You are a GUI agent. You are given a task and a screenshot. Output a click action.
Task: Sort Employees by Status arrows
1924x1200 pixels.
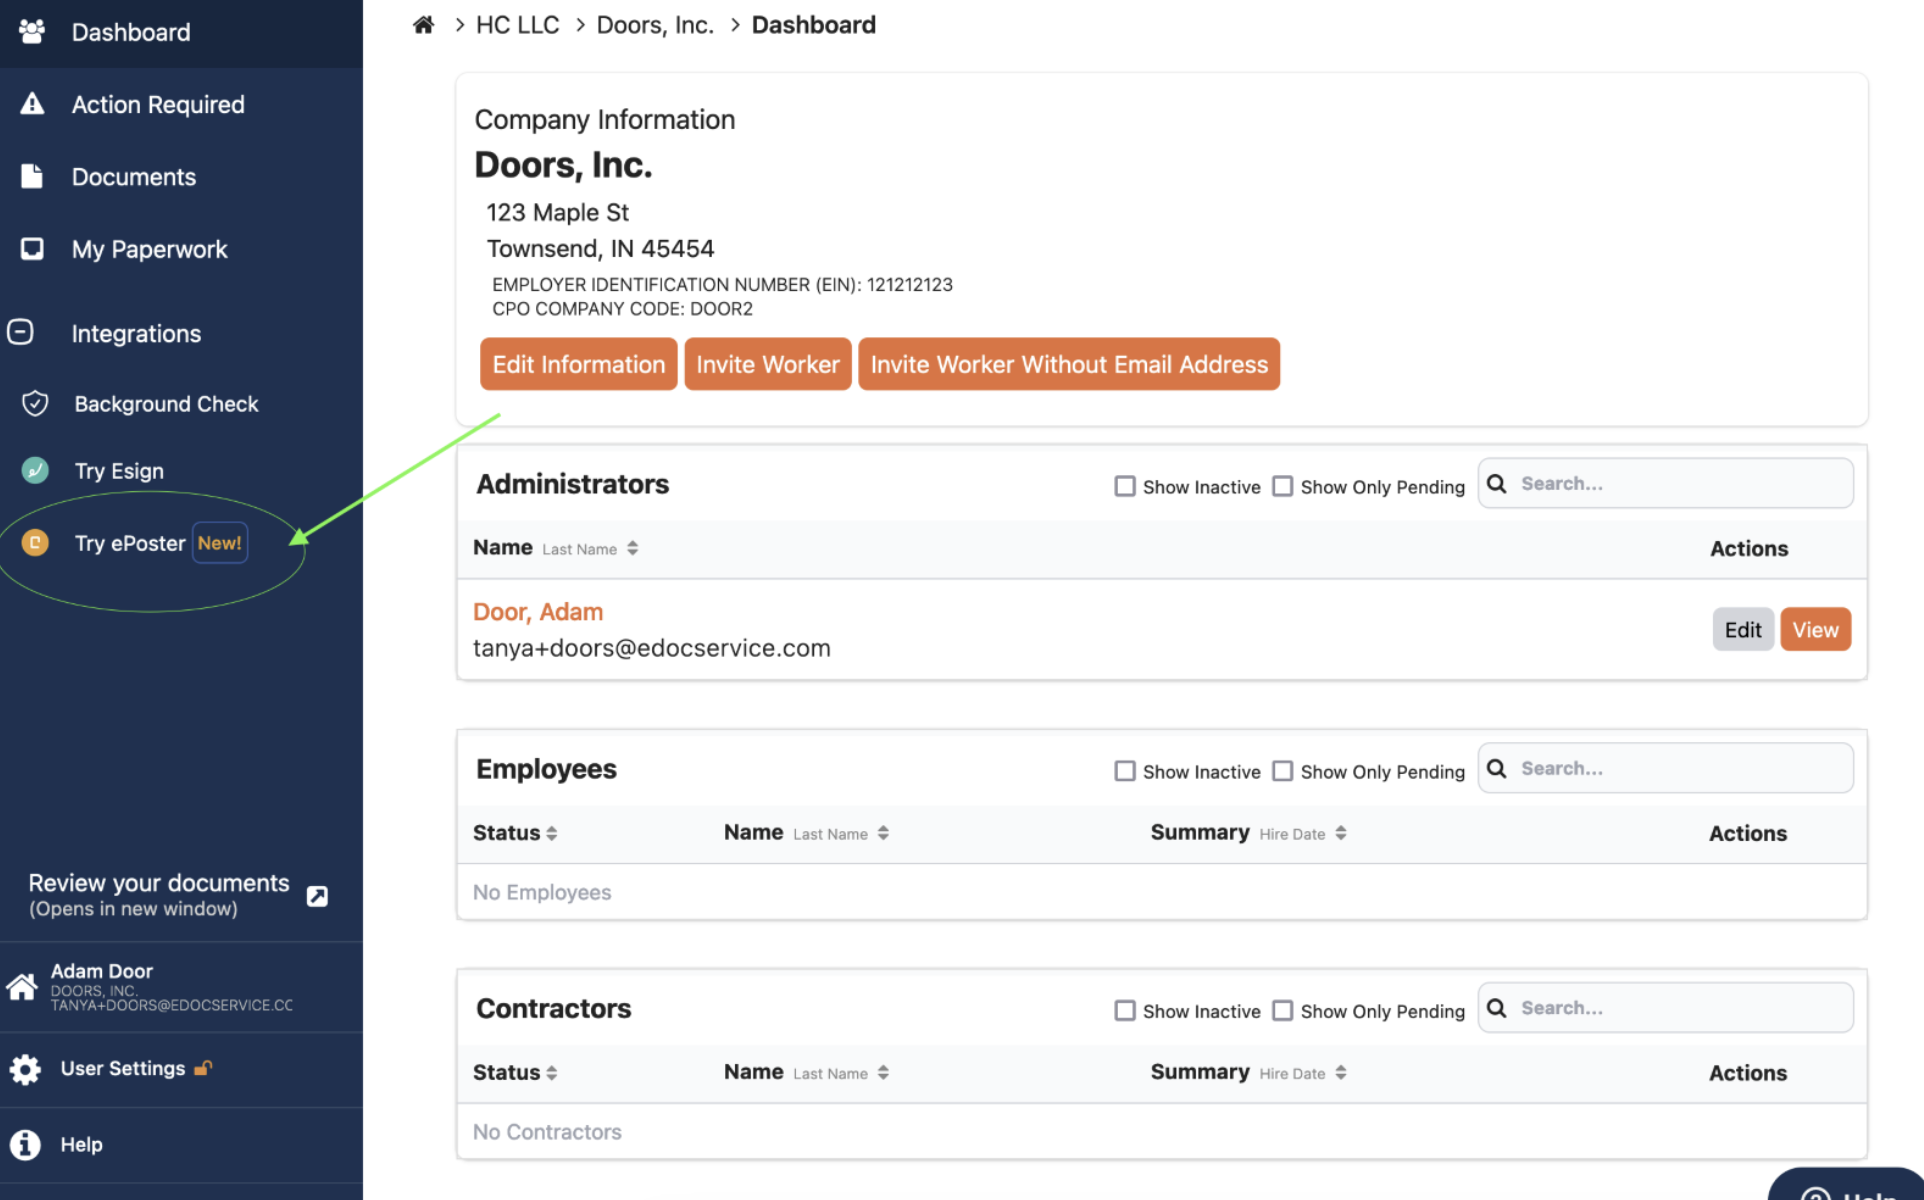pos(552,833)
